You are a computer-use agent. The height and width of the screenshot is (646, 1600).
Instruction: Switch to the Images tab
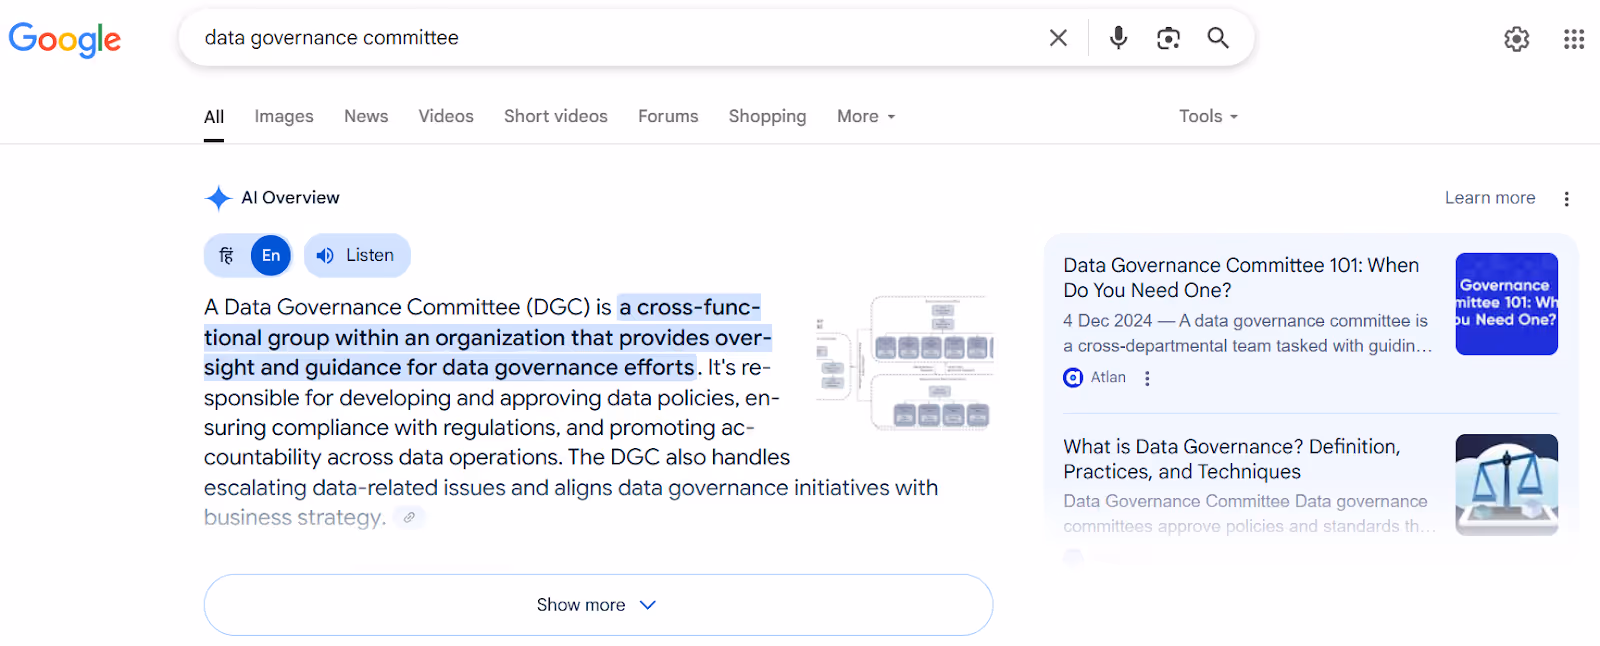click(284, 116)
